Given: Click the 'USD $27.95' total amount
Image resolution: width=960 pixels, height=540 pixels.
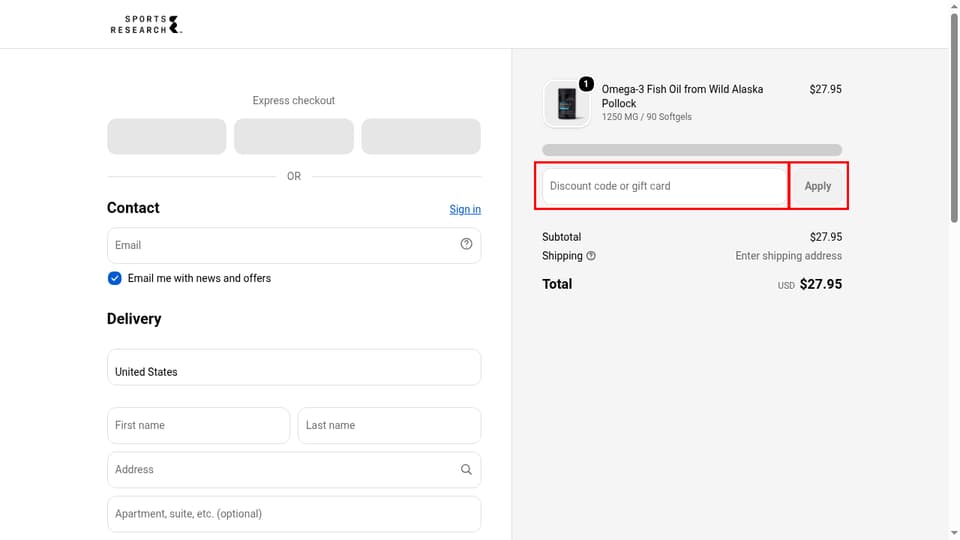Looking at the screenshot, I should pyautogui.click(x=809, y=285).
